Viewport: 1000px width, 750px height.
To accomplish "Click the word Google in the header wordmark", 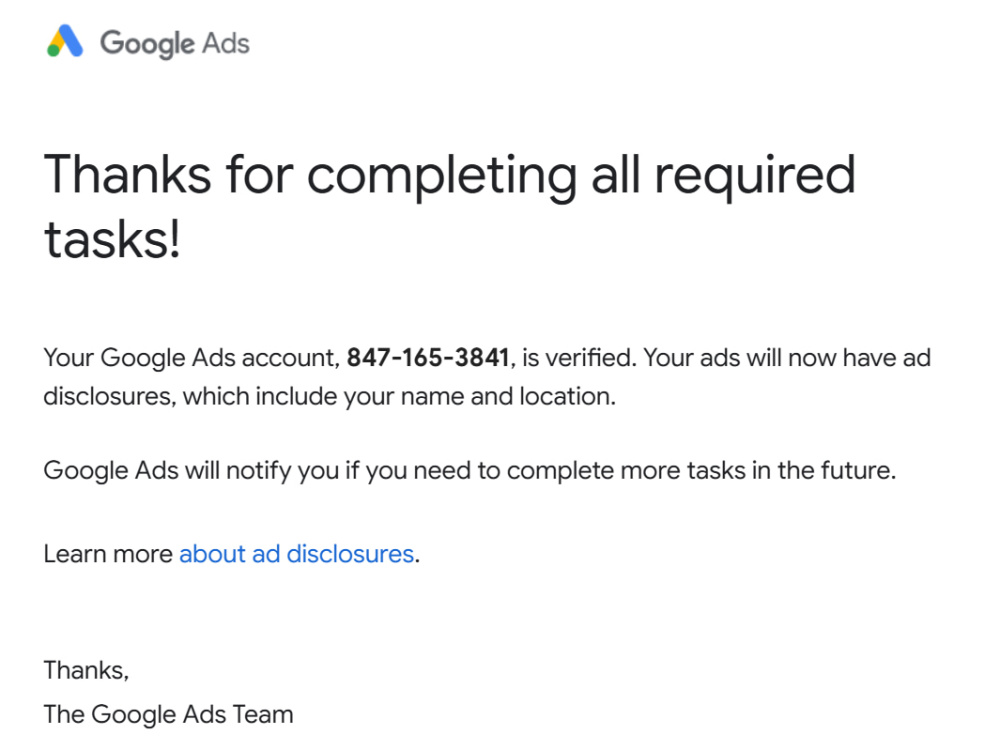I will pyautogui.click(x=147, y=44).
